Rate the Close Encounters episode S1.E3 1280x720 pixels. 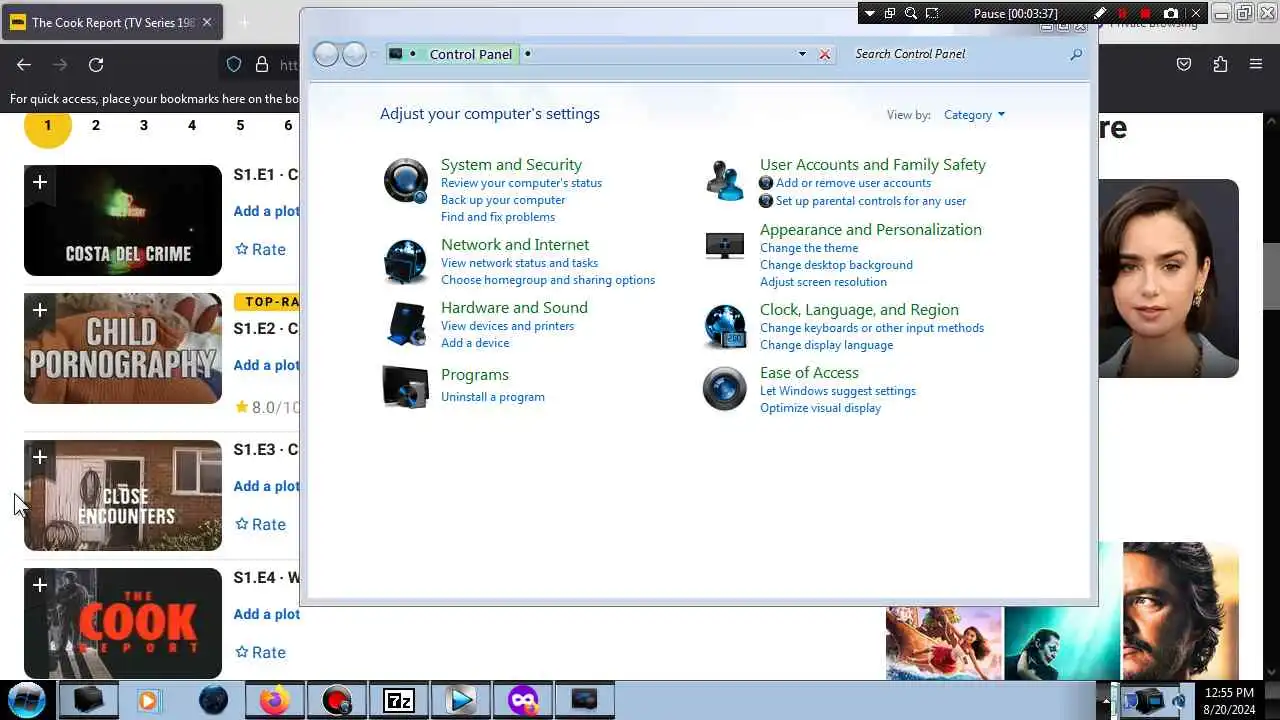coord(260,524)
